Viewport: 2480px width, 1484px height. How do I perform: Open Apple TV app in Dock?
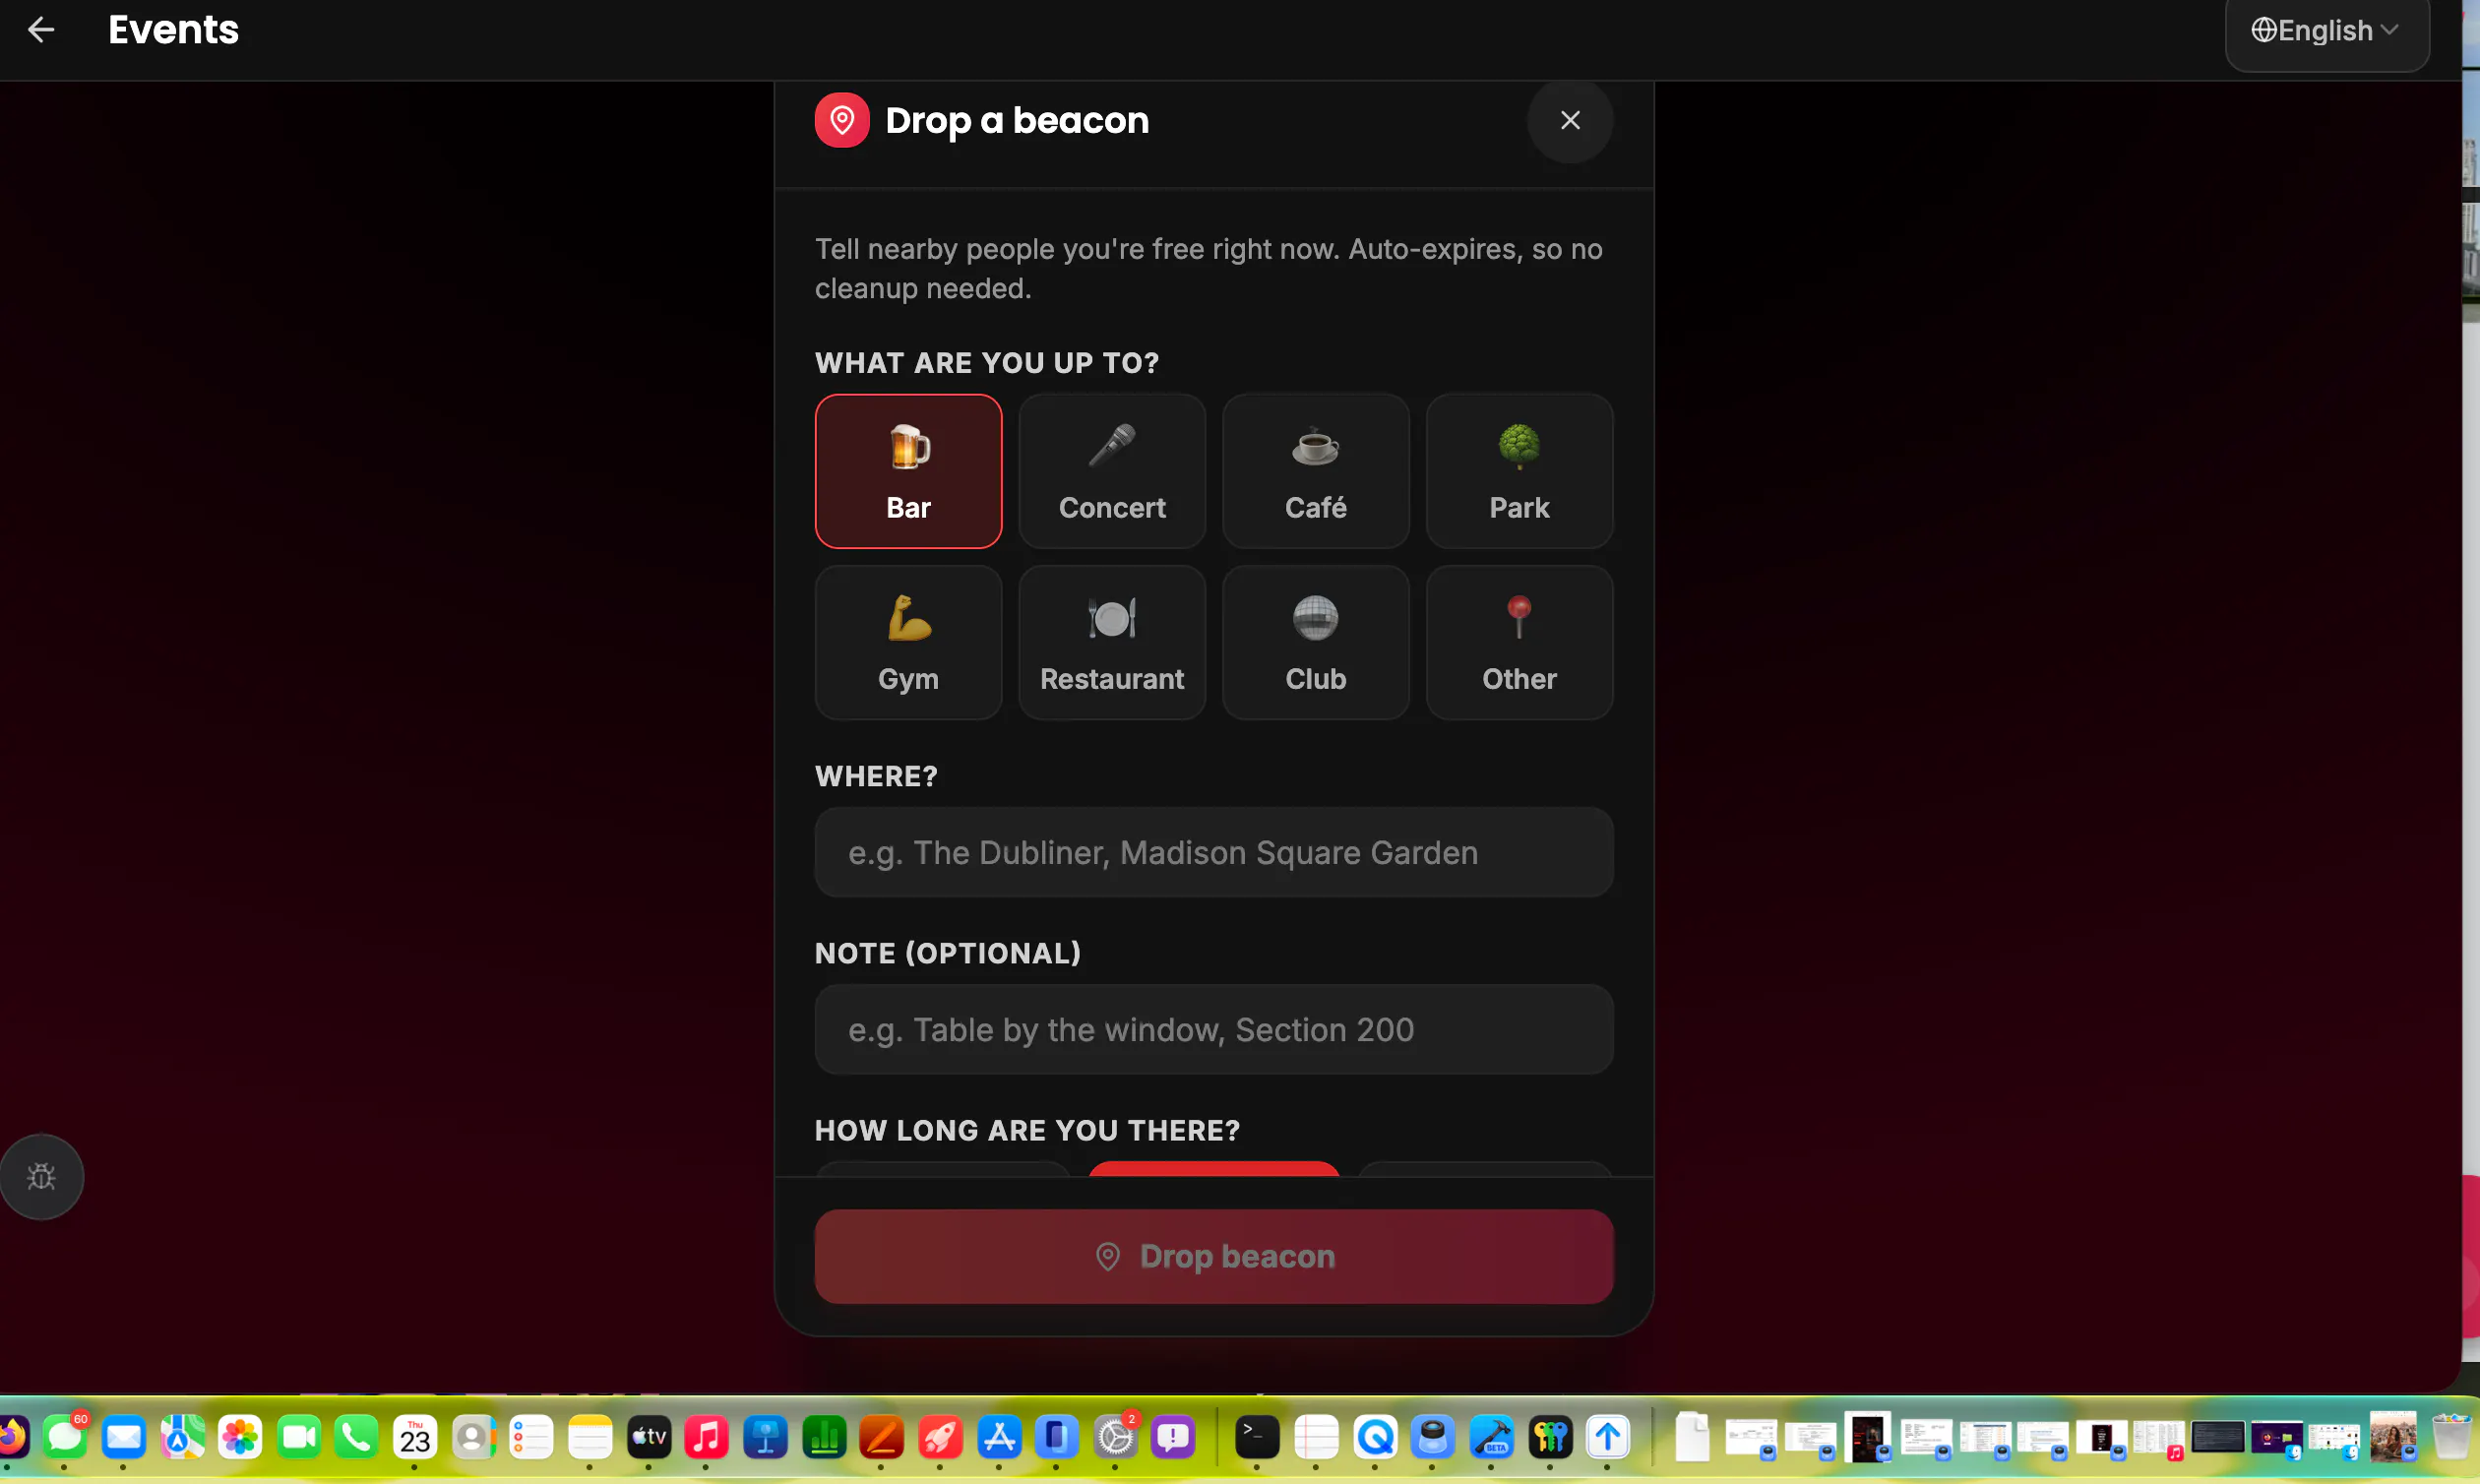point(649,1439)
